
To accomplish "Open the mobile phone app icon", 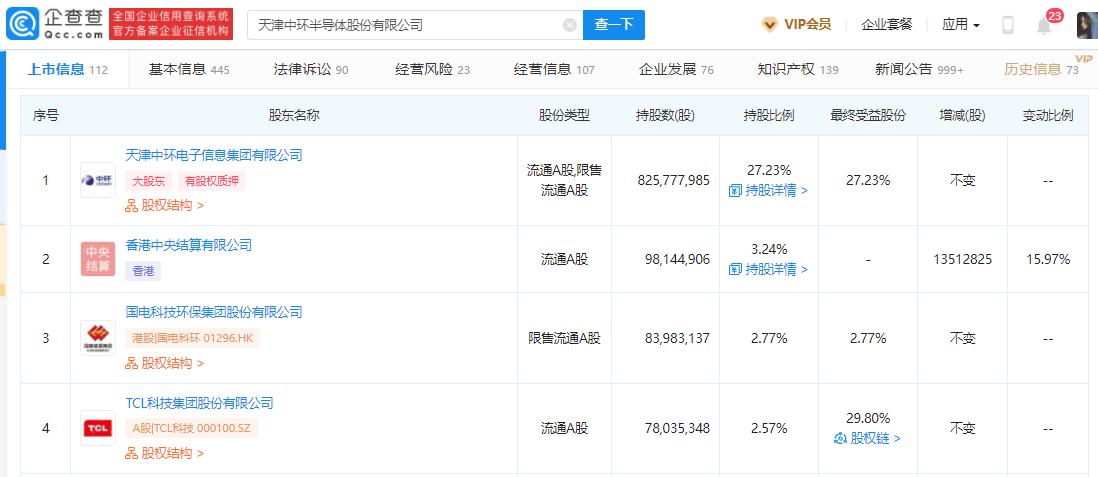I will (1008, 25).
